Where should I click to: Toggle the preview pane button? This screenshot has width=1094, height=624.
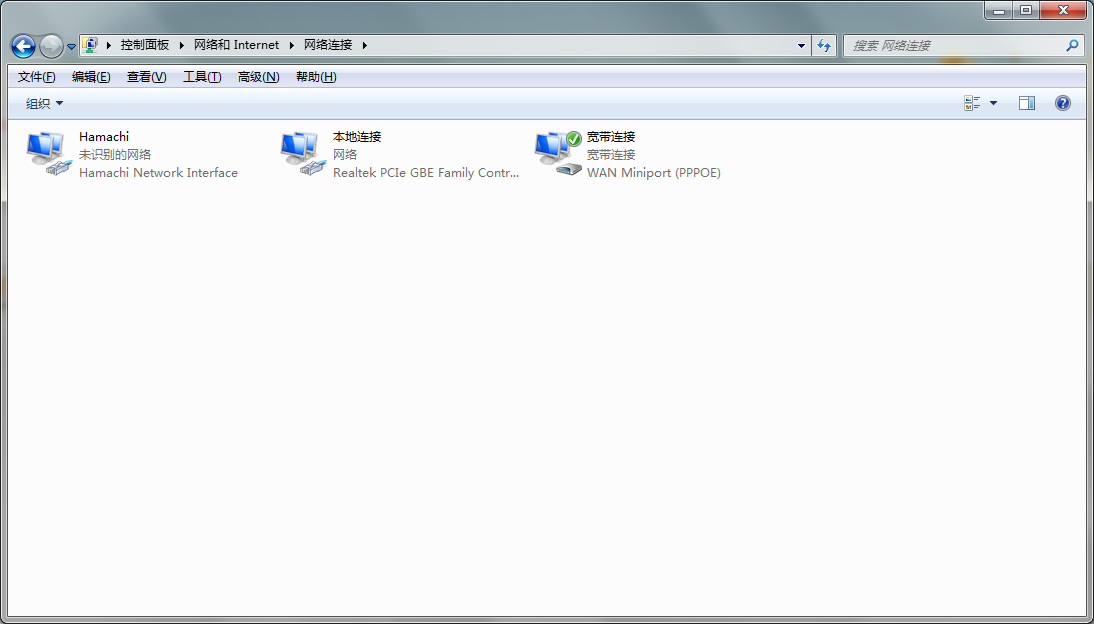(x=1026, y=103)
